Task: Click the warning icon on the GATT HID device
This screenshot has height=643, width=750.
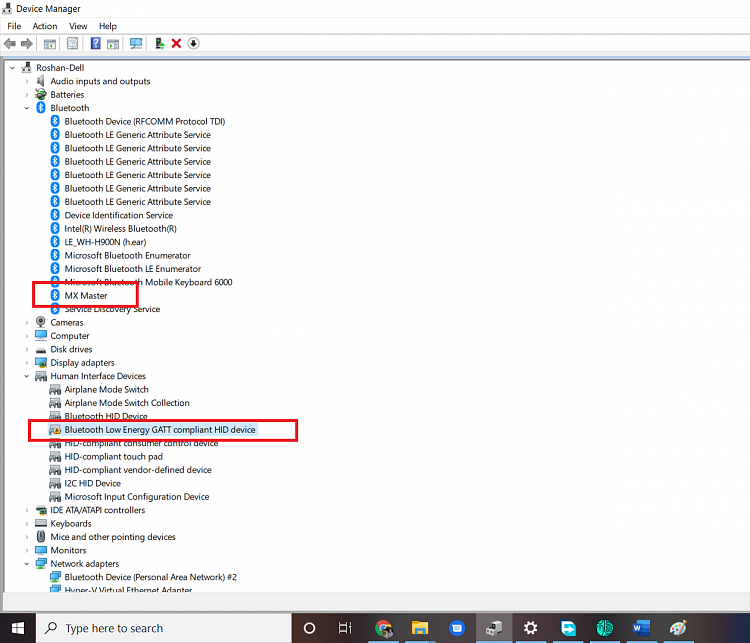Action: pos(55,430)
